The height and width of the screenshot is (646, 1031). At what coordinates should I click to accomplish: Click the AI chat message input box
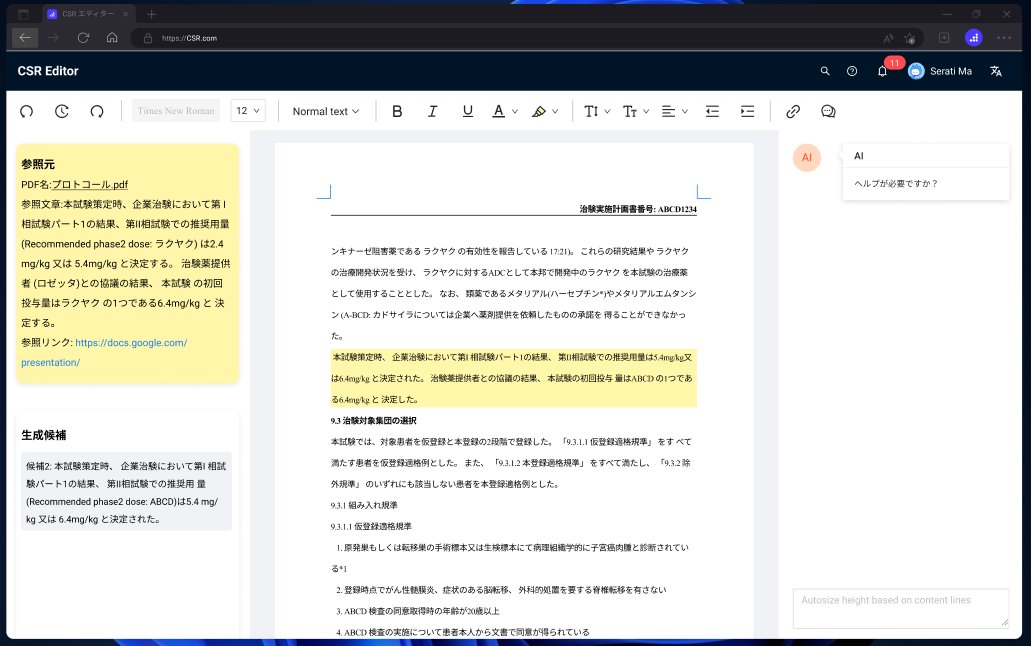[900, 608]
